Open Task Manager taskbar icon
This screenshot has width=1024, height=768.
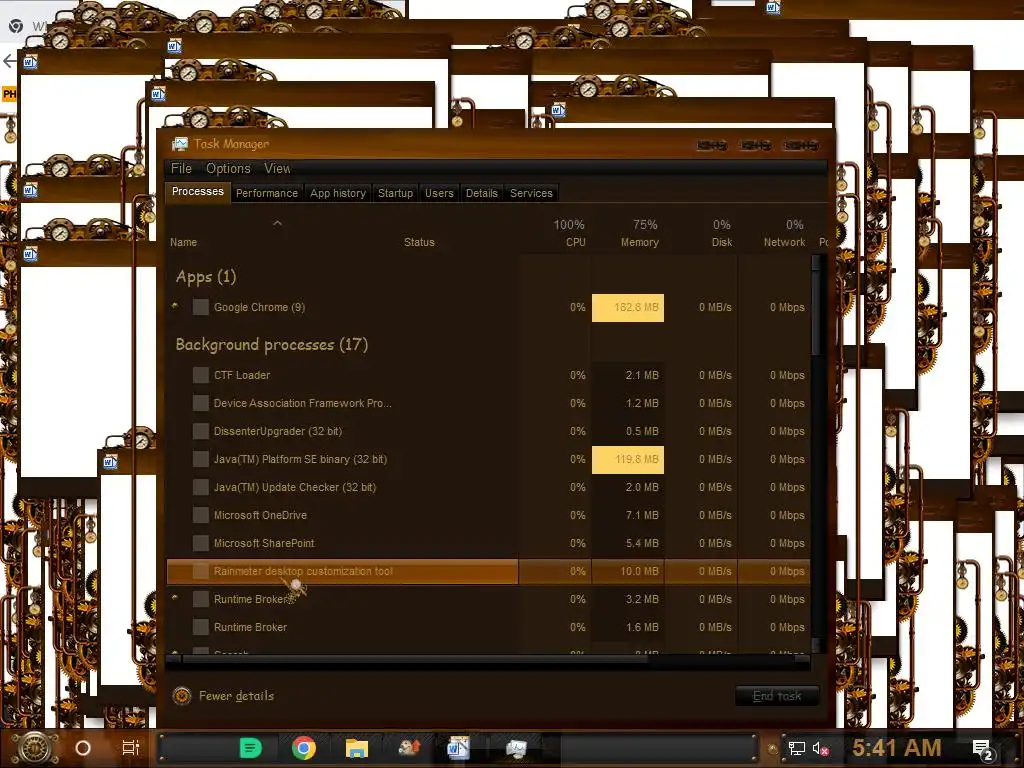(516, 748)
